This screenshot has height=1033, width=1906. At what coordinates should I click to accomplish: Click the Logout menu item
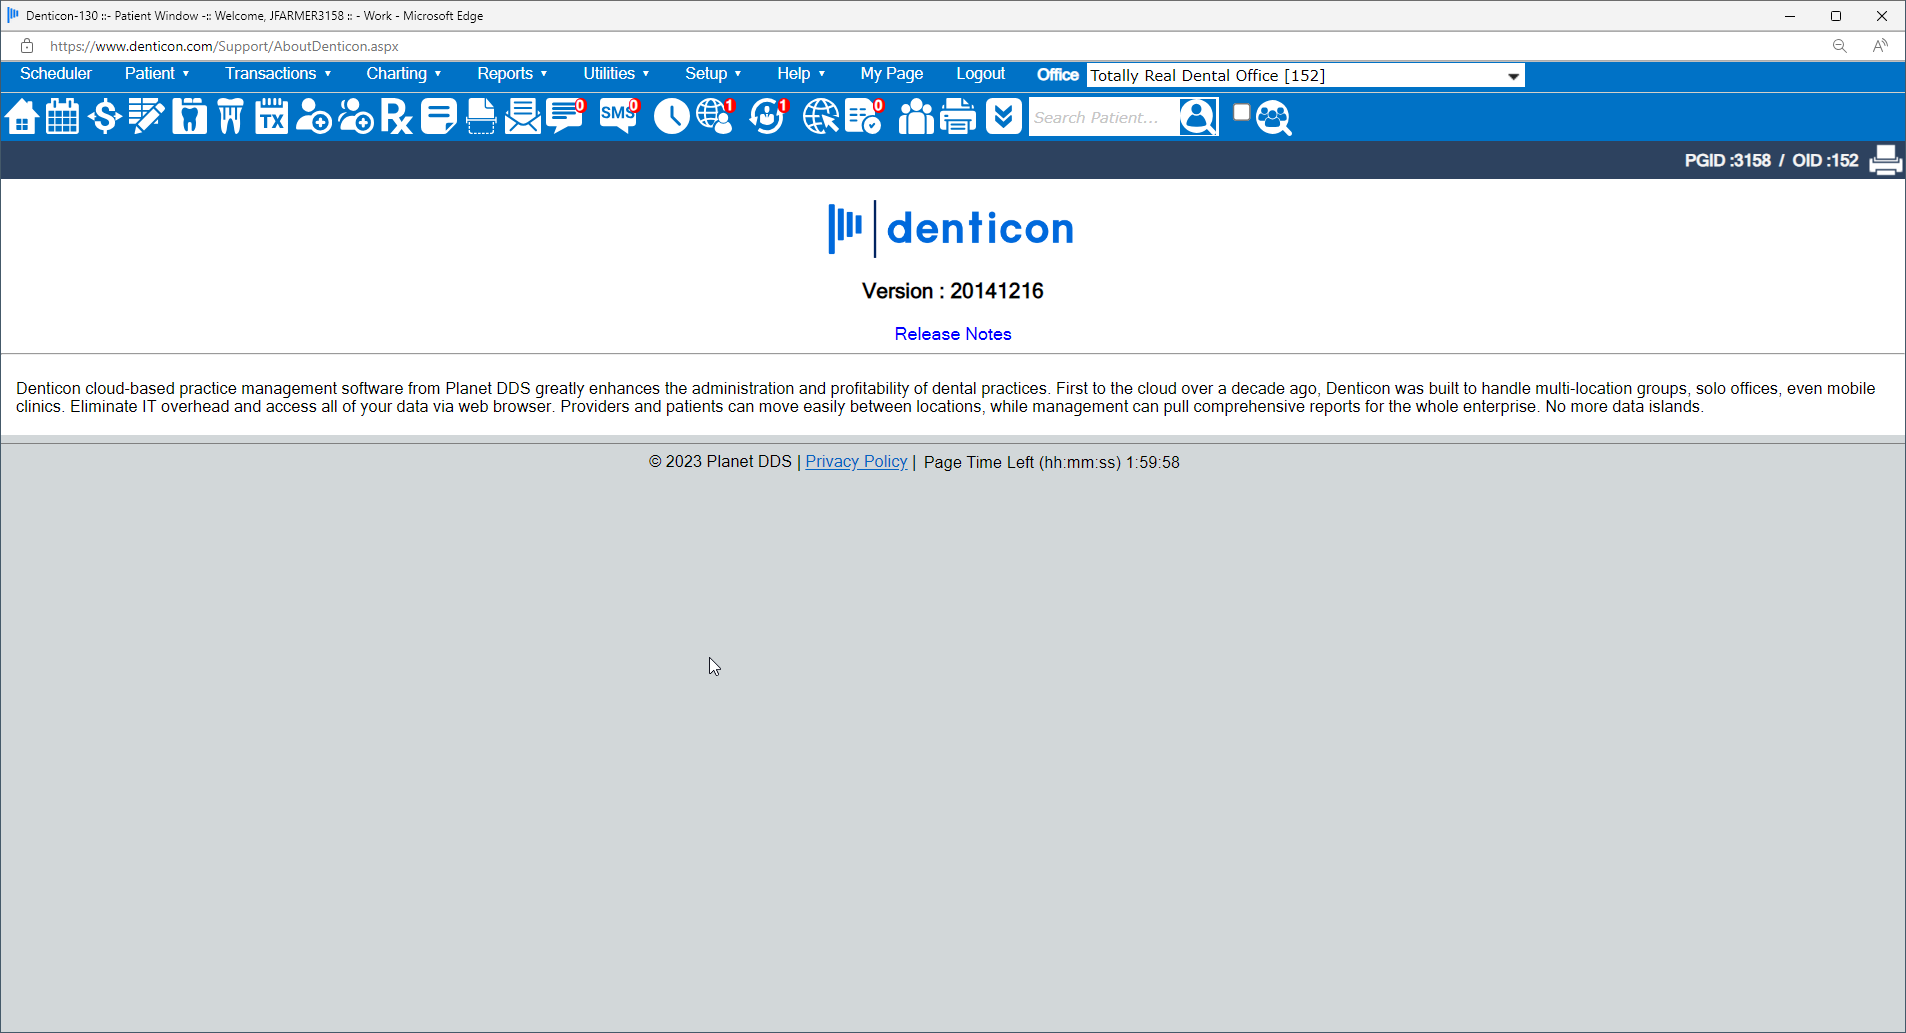(x=980, y=74)
